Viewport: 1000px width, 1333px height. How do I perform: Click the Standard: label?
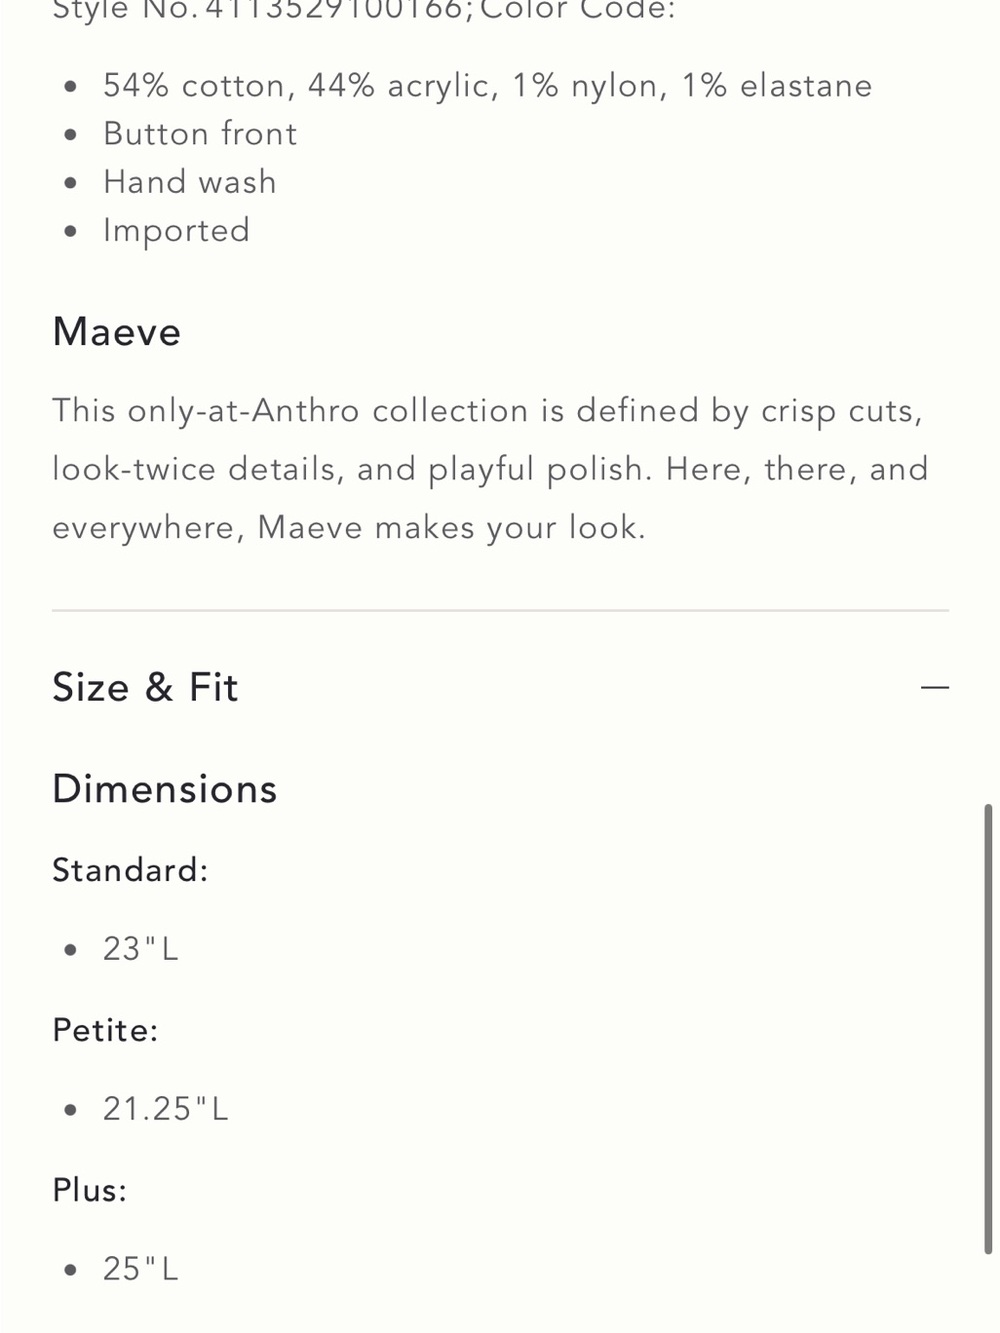[x=130, y=870]
